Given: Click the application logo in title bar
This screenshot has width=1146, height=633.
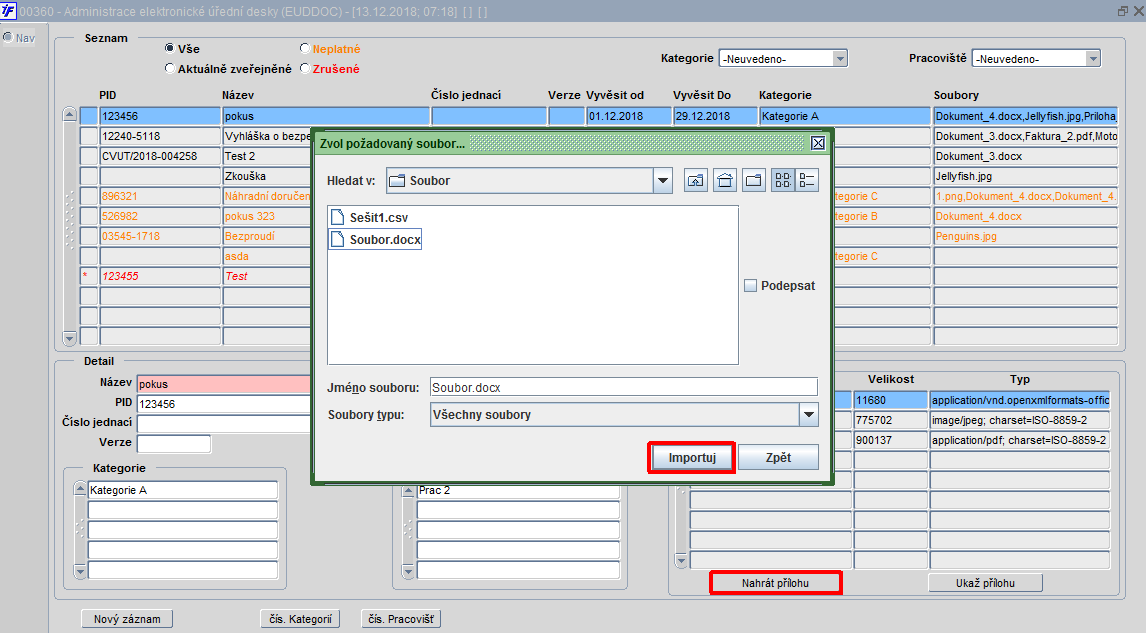Looking at the screenshot, I should [8, 11].
